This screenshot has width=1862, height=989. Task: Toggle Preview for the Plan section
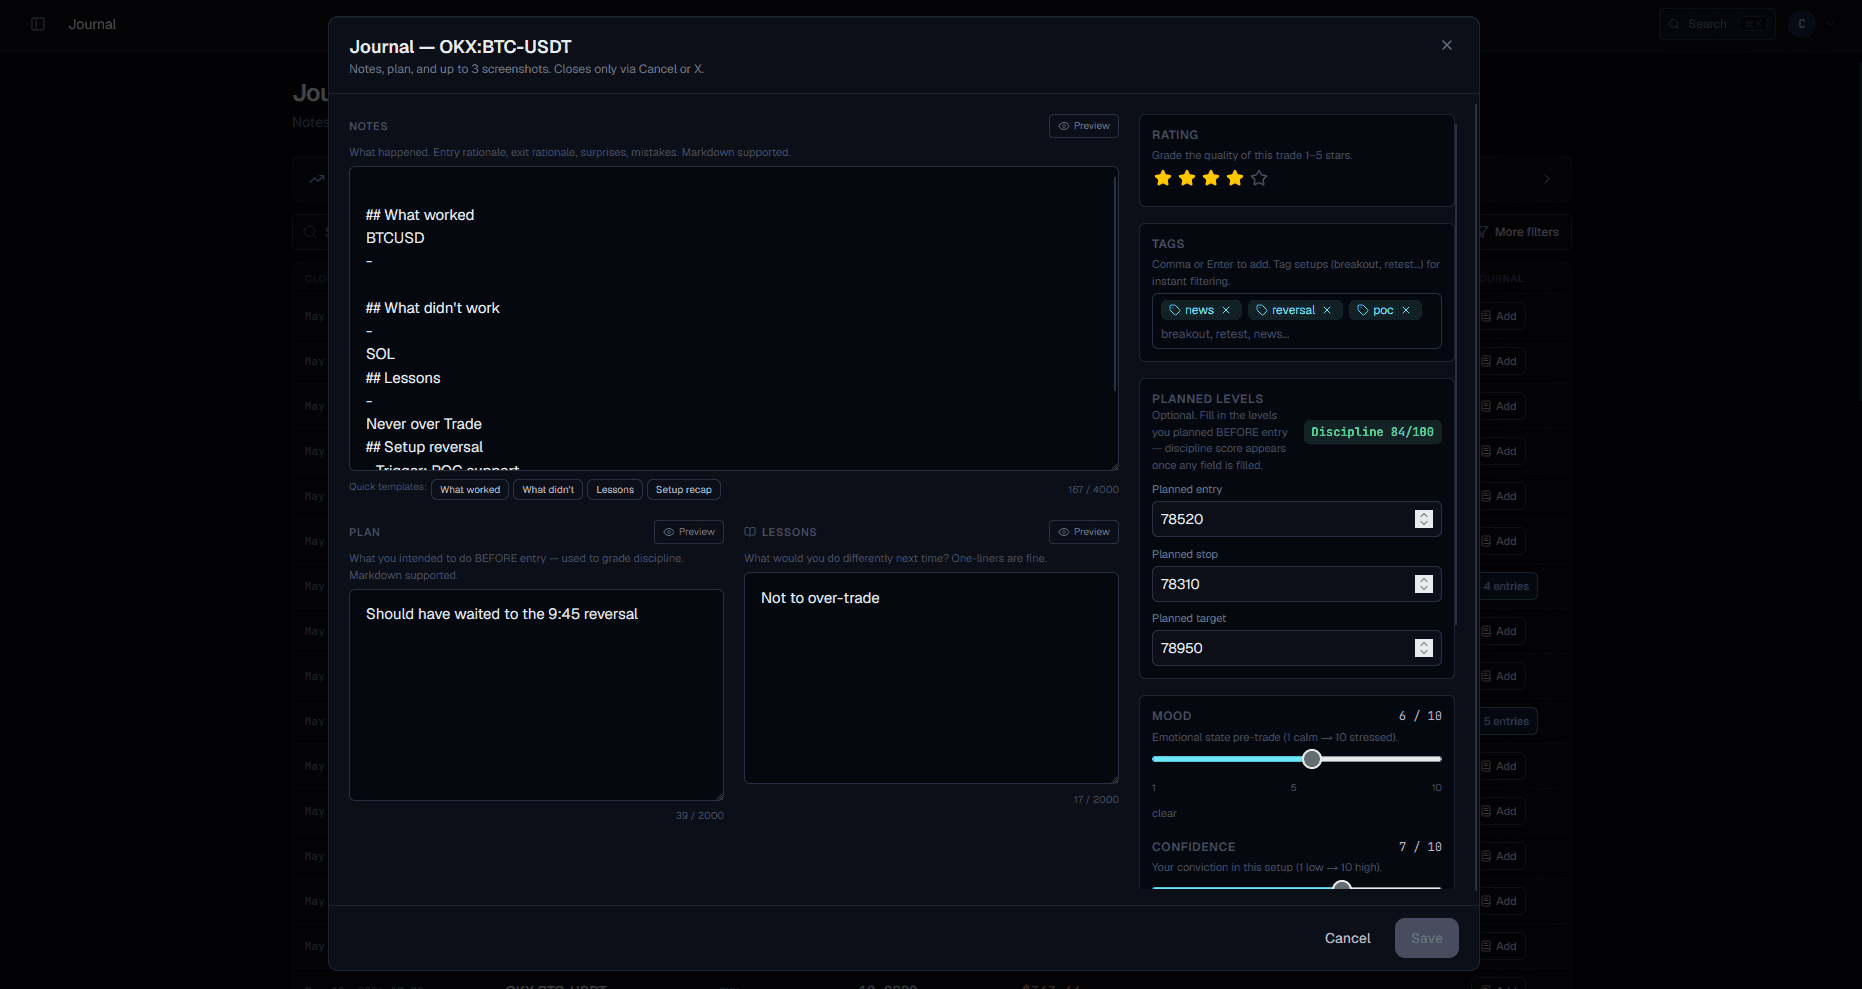689,532
